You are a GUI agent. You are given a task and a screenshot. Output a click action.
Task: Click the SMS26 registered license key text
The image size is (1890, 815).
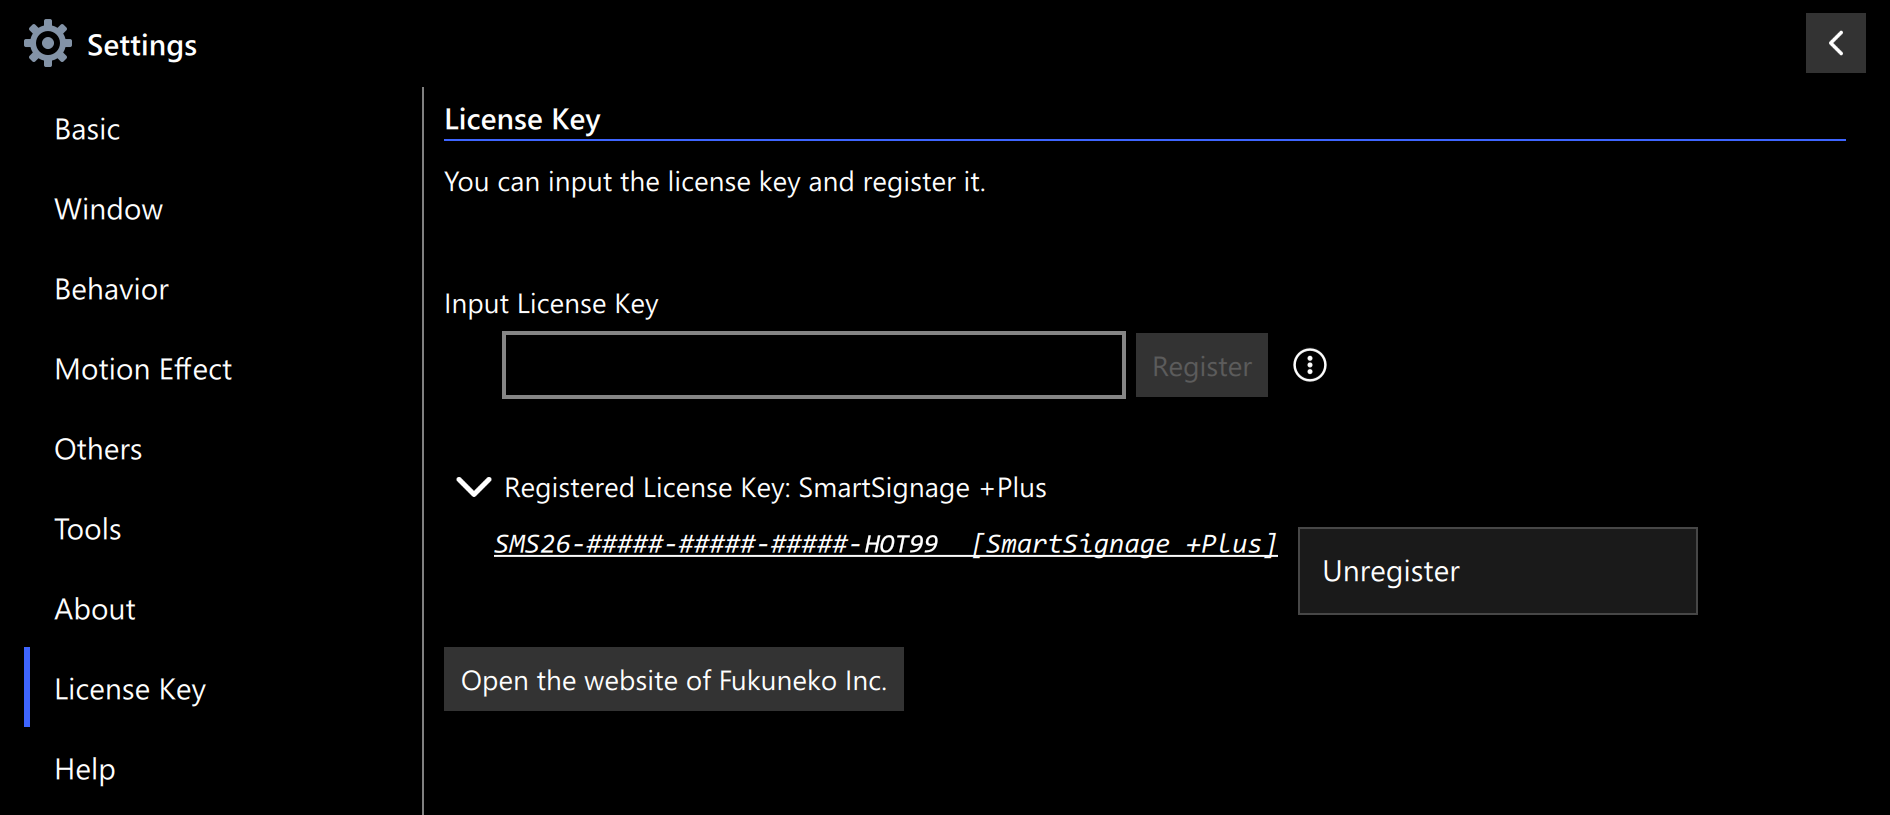[885, 544]
